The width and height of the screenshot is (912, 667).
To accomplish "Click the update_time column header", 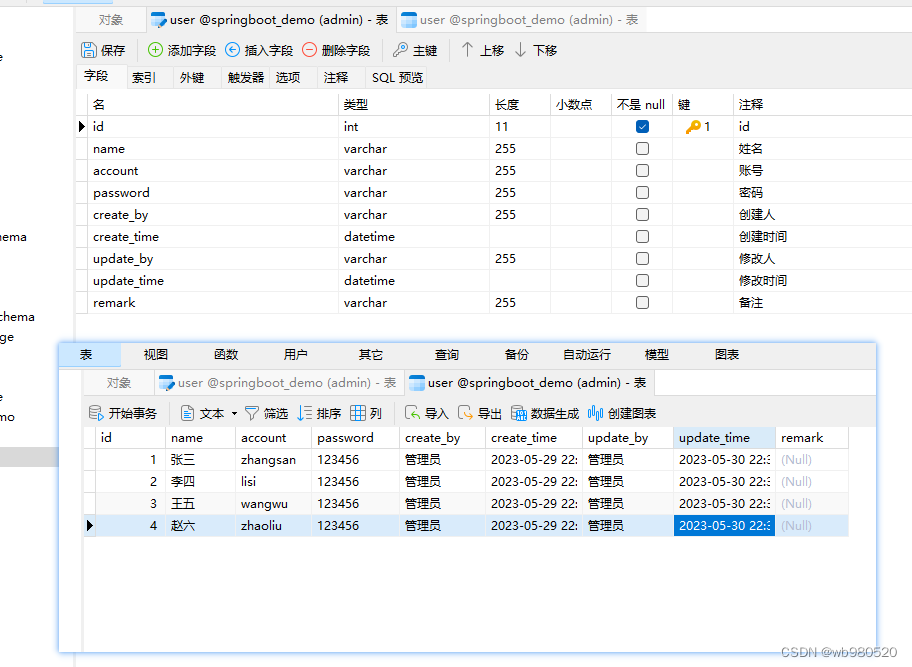I will (724, 438).
